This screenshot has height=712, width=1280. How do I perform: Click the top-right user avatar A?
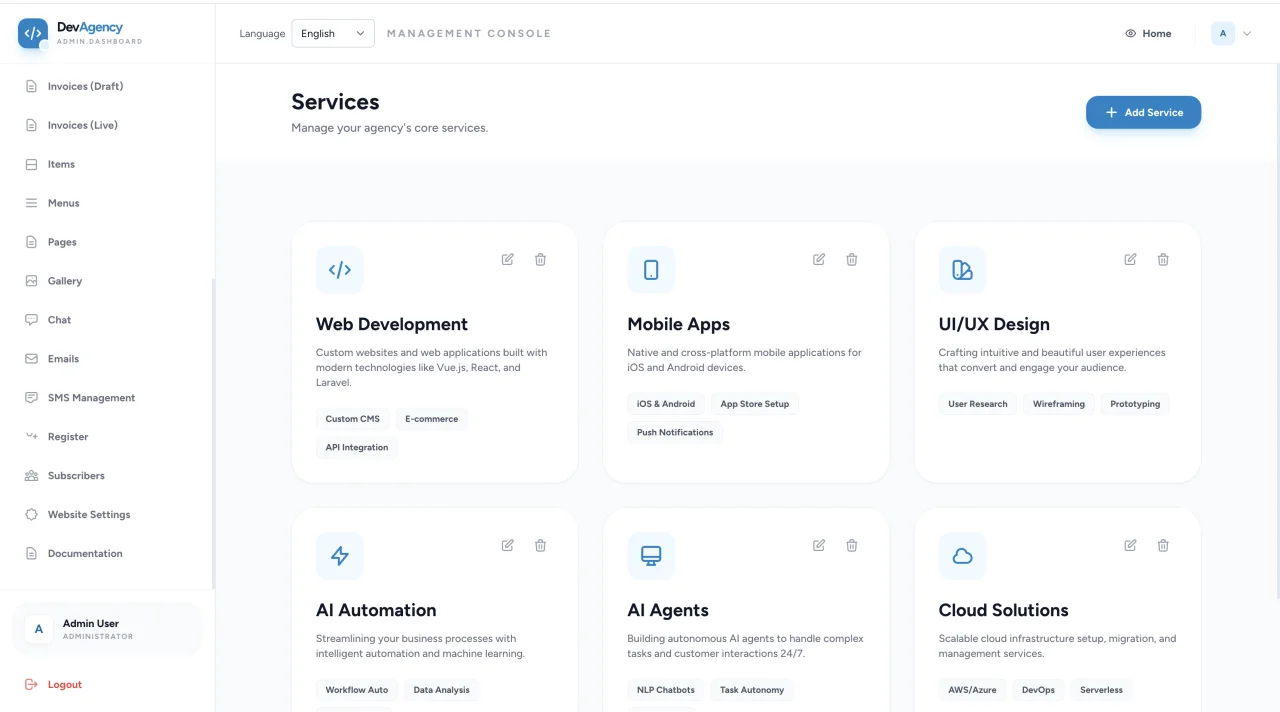[x=1223, y=33]
